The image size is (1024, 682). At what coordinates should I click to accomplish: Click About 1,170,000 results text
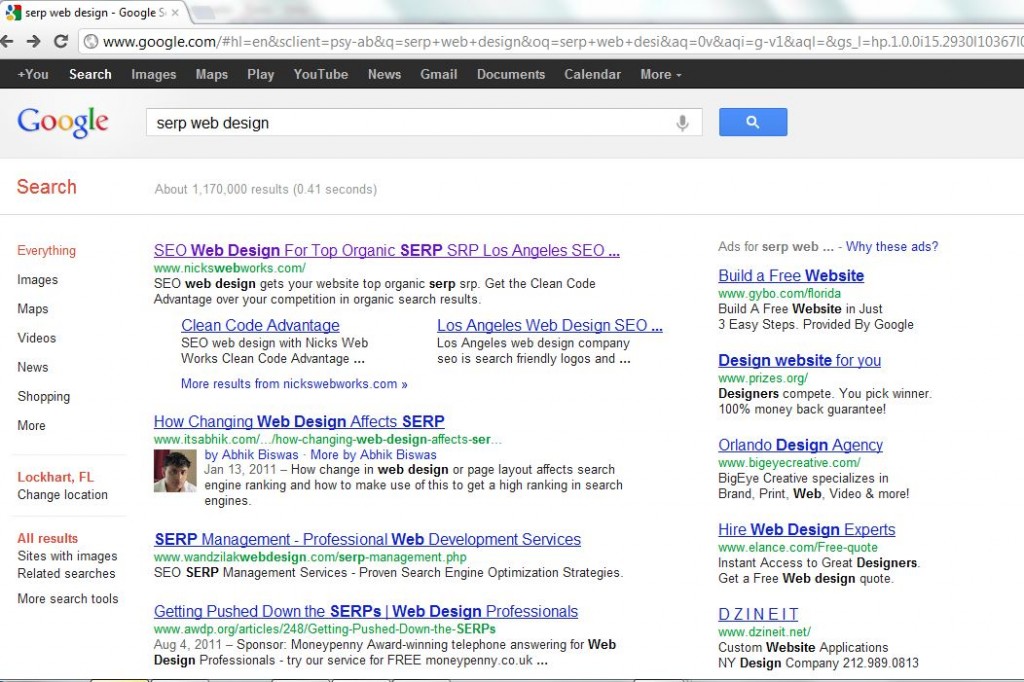[x=266, y=189]
